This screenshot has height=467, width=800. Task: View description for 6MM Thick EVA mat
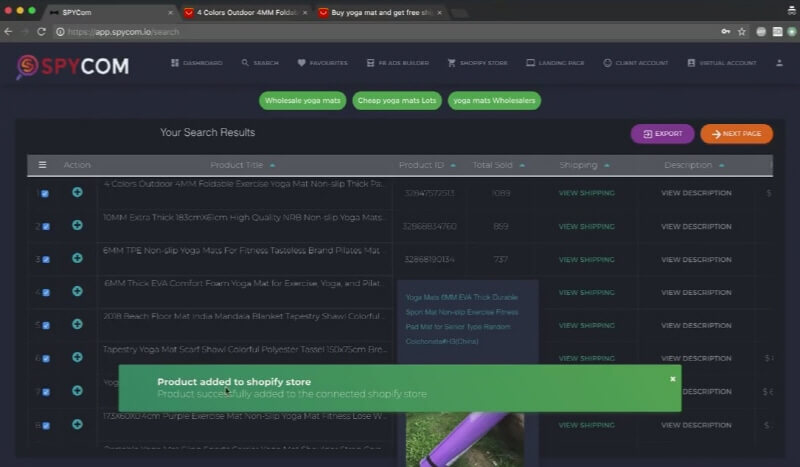tap(696, 292)
